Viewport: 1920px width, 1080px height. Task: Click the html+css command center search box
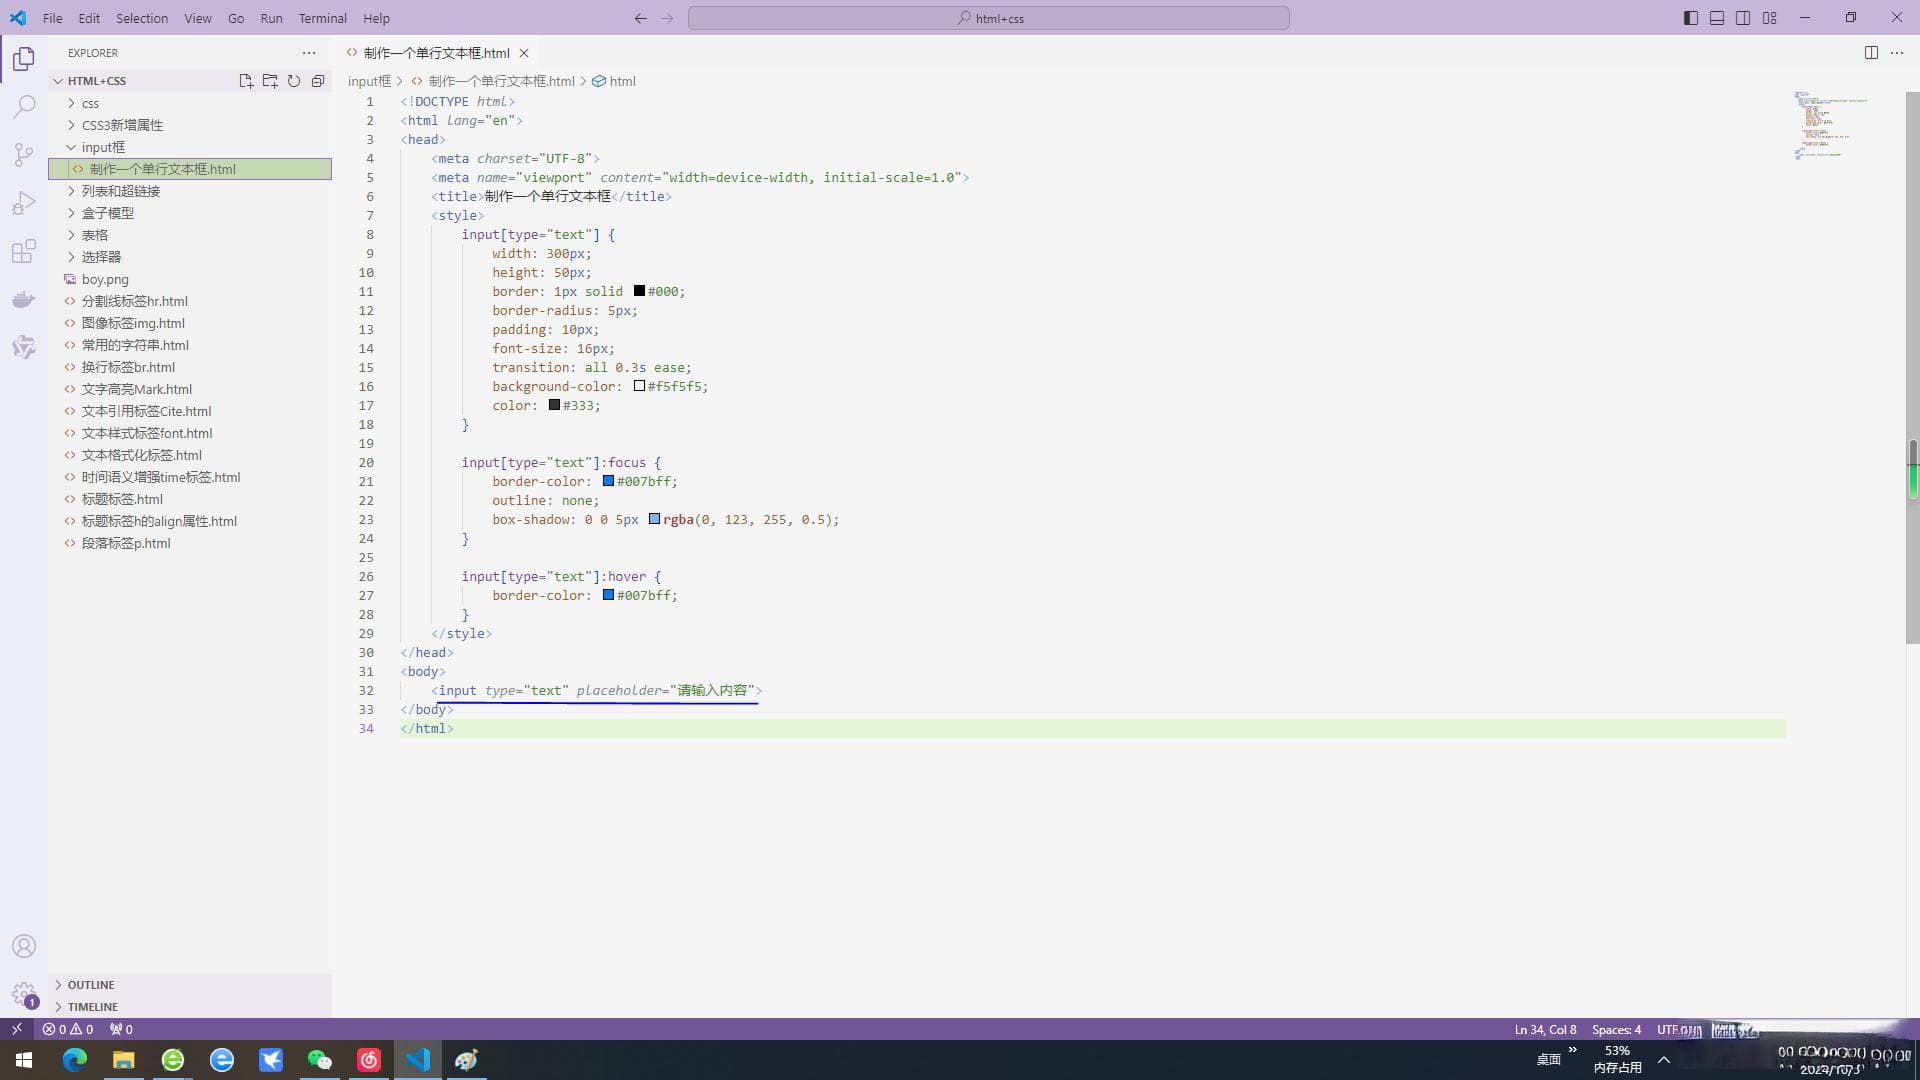tap(988, 18)
